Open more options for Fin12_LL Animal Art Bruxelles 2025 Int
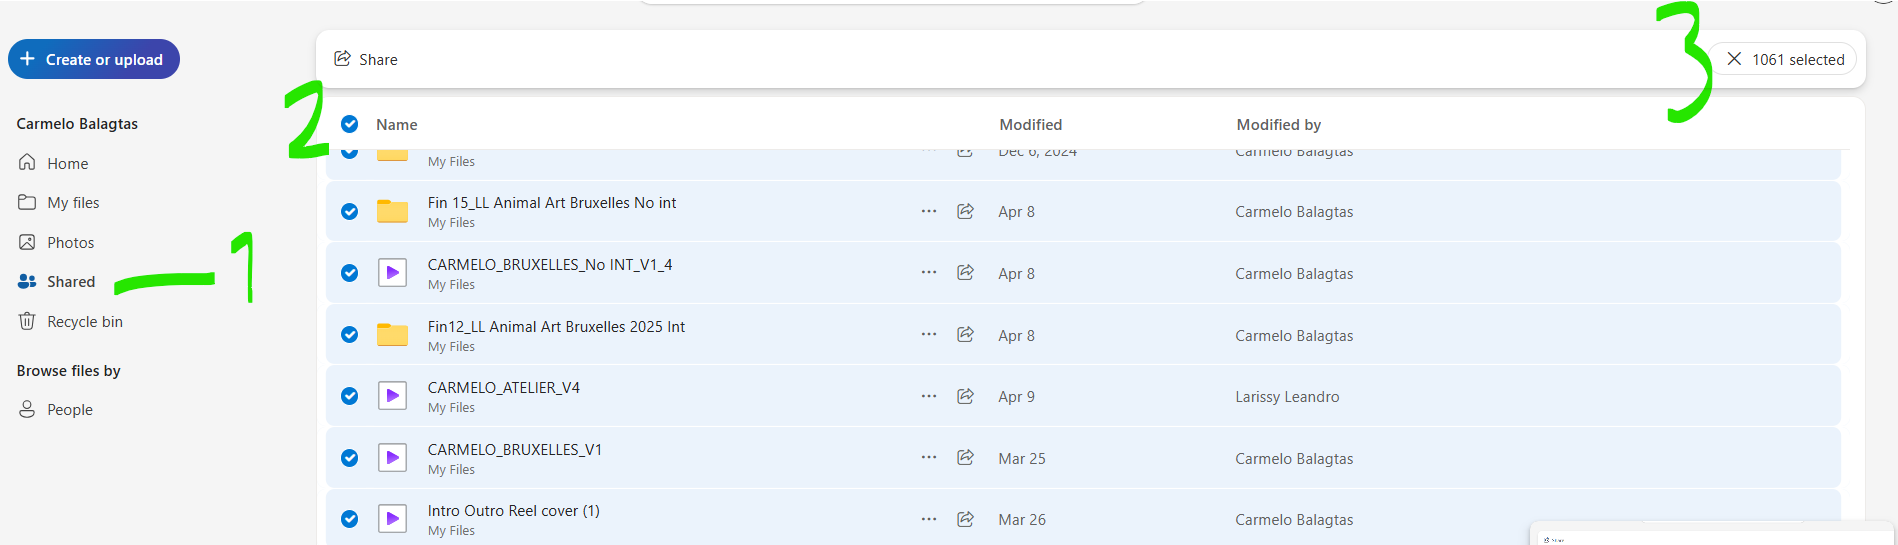 click(x=929, y=334)
